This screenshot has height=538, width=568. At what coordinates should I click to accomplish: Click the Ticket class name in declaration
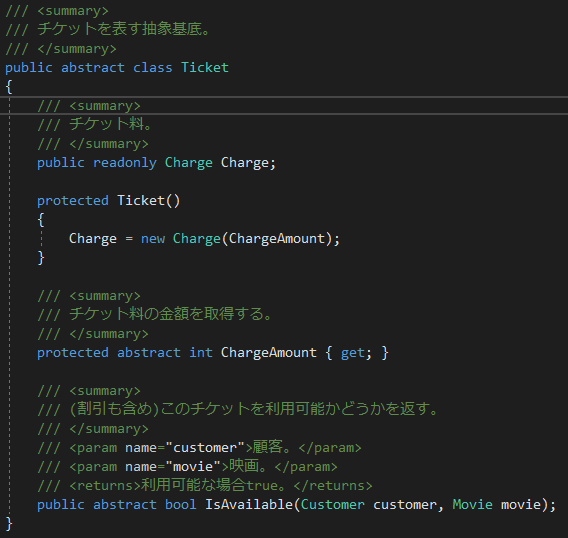click(205, 68)
